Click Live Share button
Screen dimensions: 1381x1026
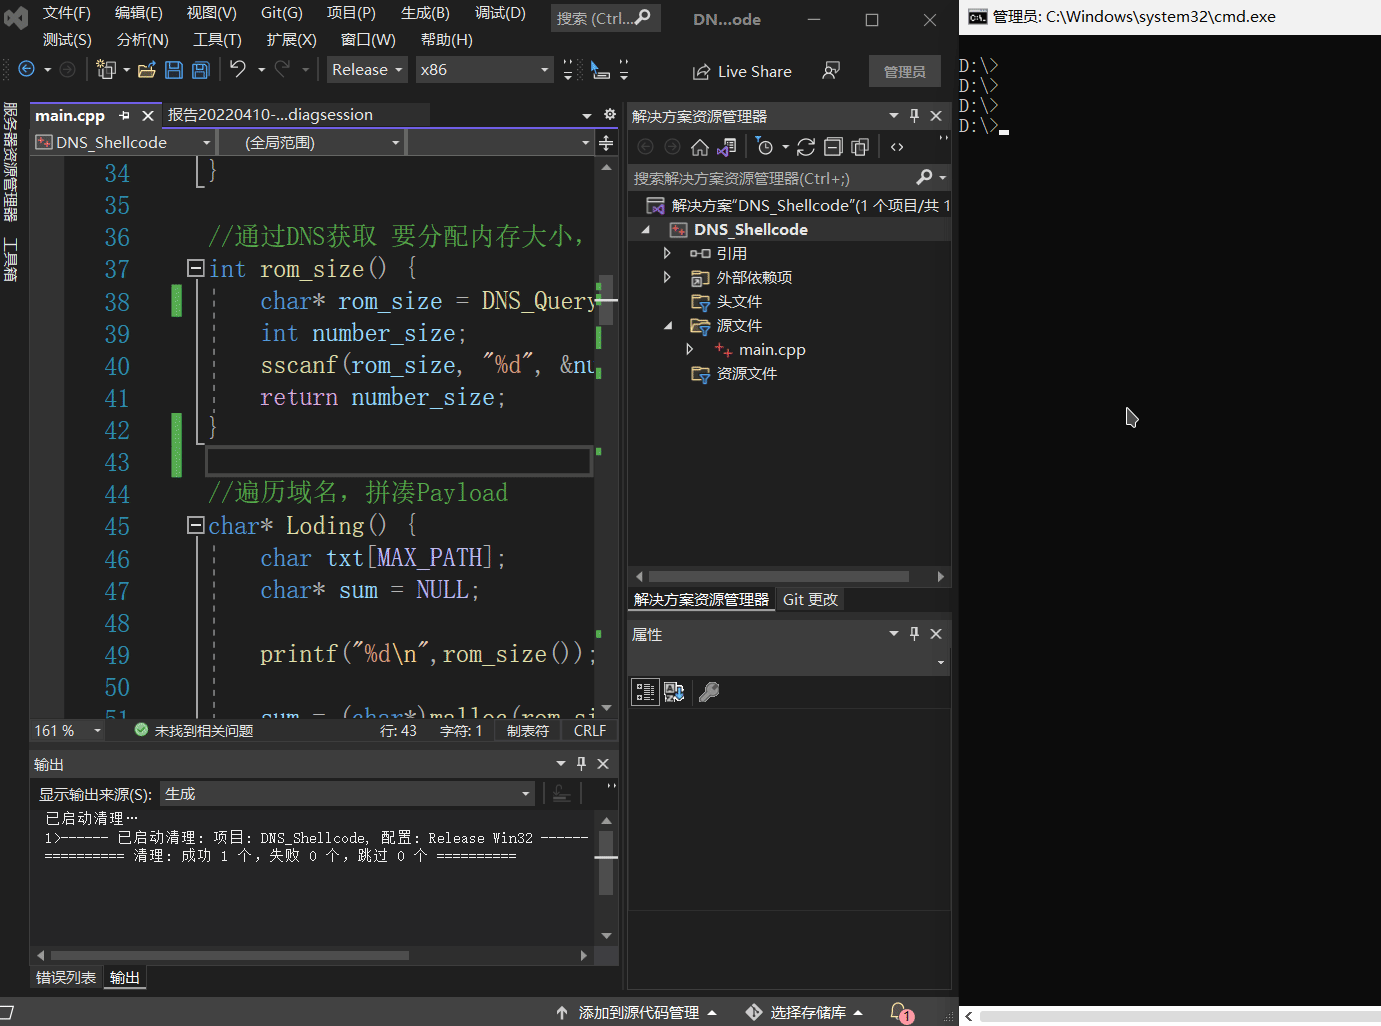tap(742, 71)
